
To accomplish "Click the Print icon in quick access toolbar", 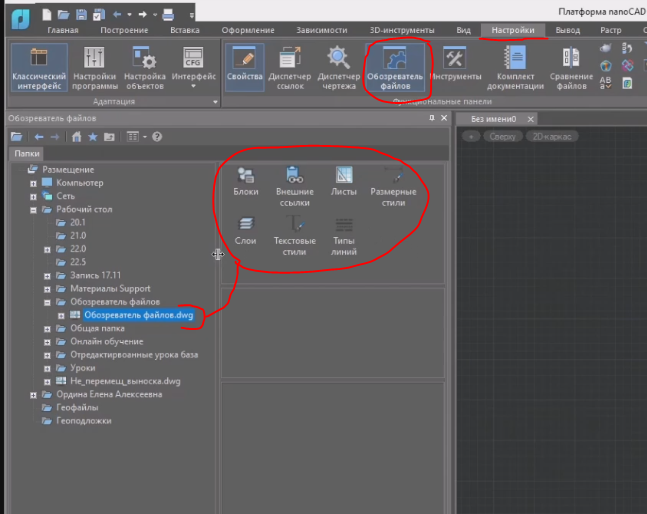I will coord(168,15).
